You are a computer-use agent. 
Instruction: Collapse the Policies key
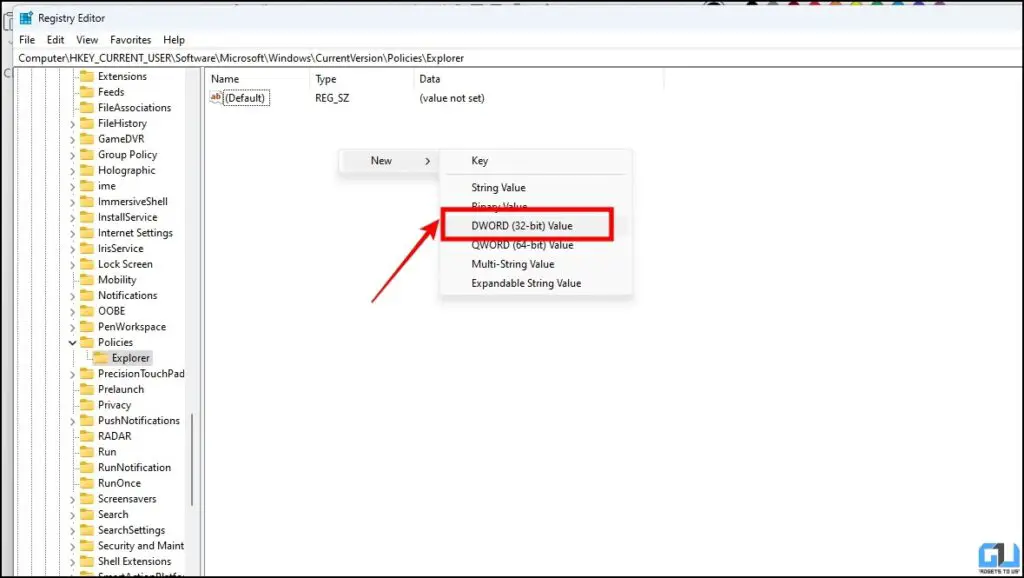pyautogui.click(x=72, y=343)
